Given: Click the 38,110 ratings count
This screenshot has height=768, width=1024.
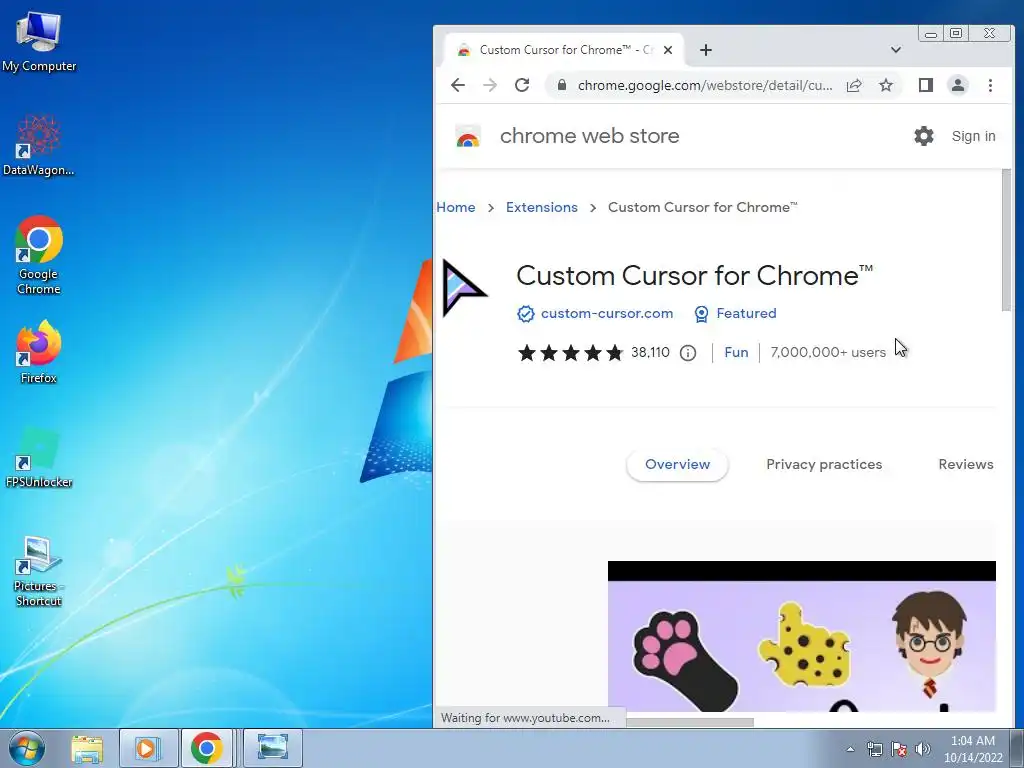Looking at the screenshot, I should [650, 353].
